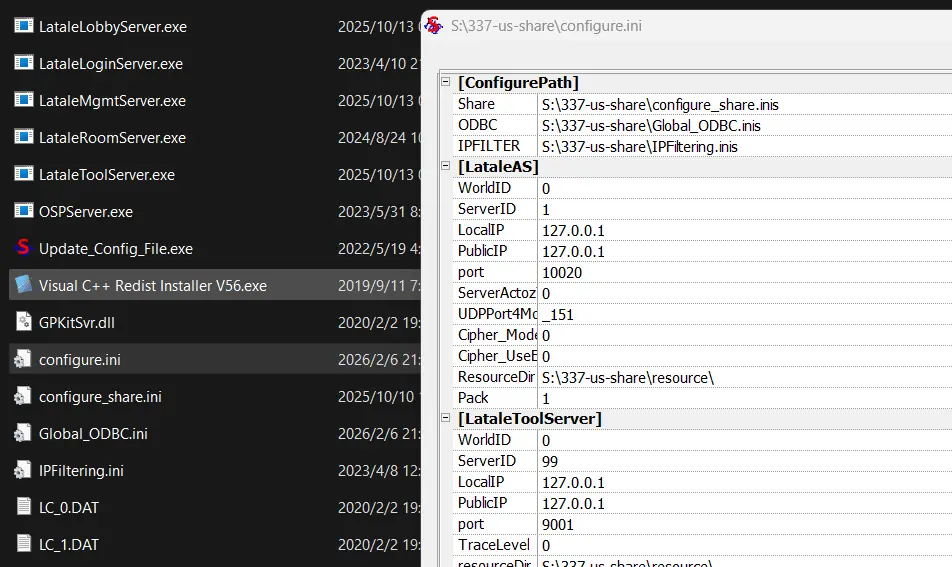Select the LataleLoginServer.exe icon
Screen dimensions: 952x567
(x=24, y=64)
